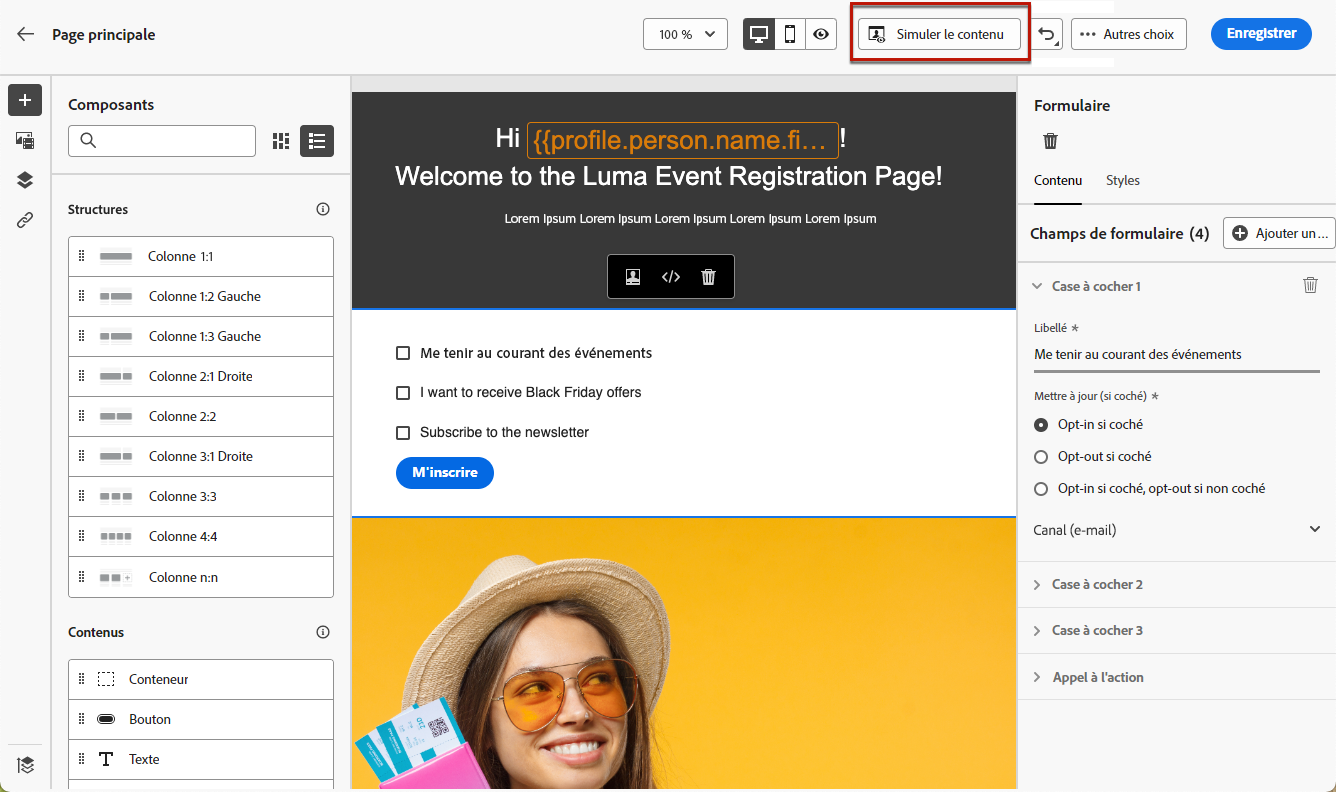Select the Colonne 1:3 Gauche structure
The image size is (1336, 792).
click(x=201, y=336)
